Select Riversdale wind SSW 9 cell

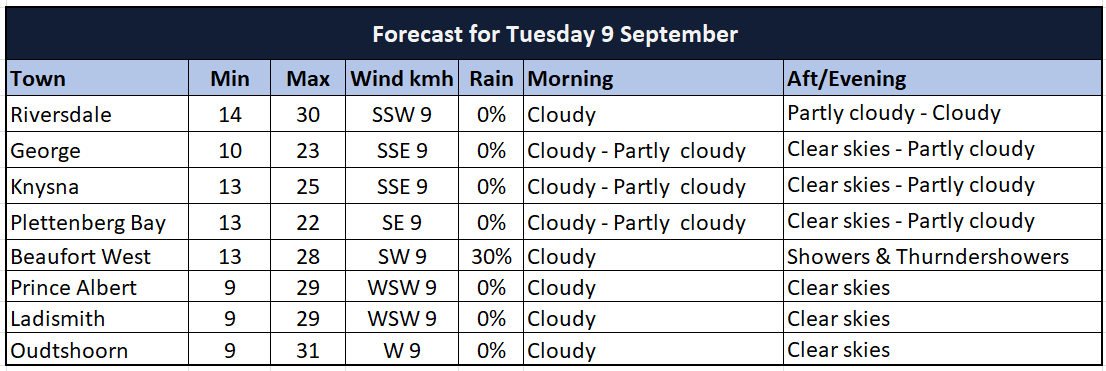[401, 114]
